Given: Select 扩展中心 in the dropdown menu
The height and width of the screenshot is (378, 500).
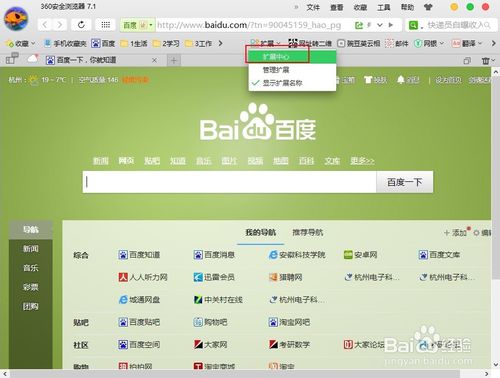Looking at the screenshot, I should point(292,57).
